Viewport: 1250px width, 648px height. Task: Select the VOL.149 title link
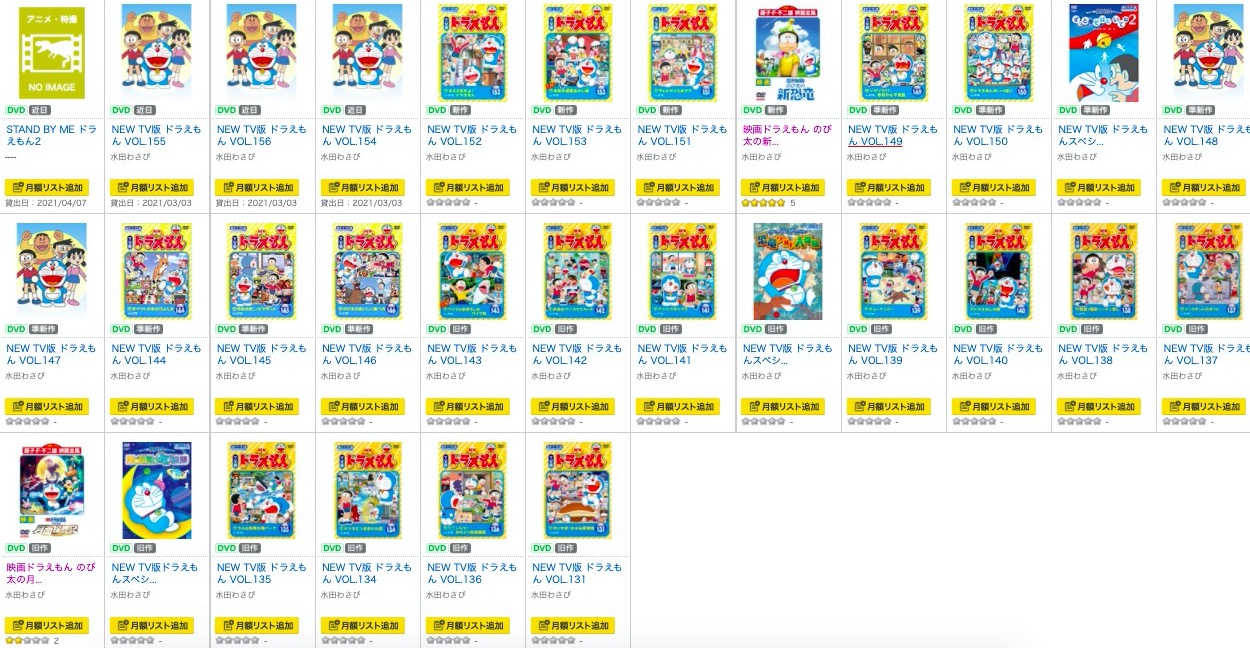tap(892, 135)
